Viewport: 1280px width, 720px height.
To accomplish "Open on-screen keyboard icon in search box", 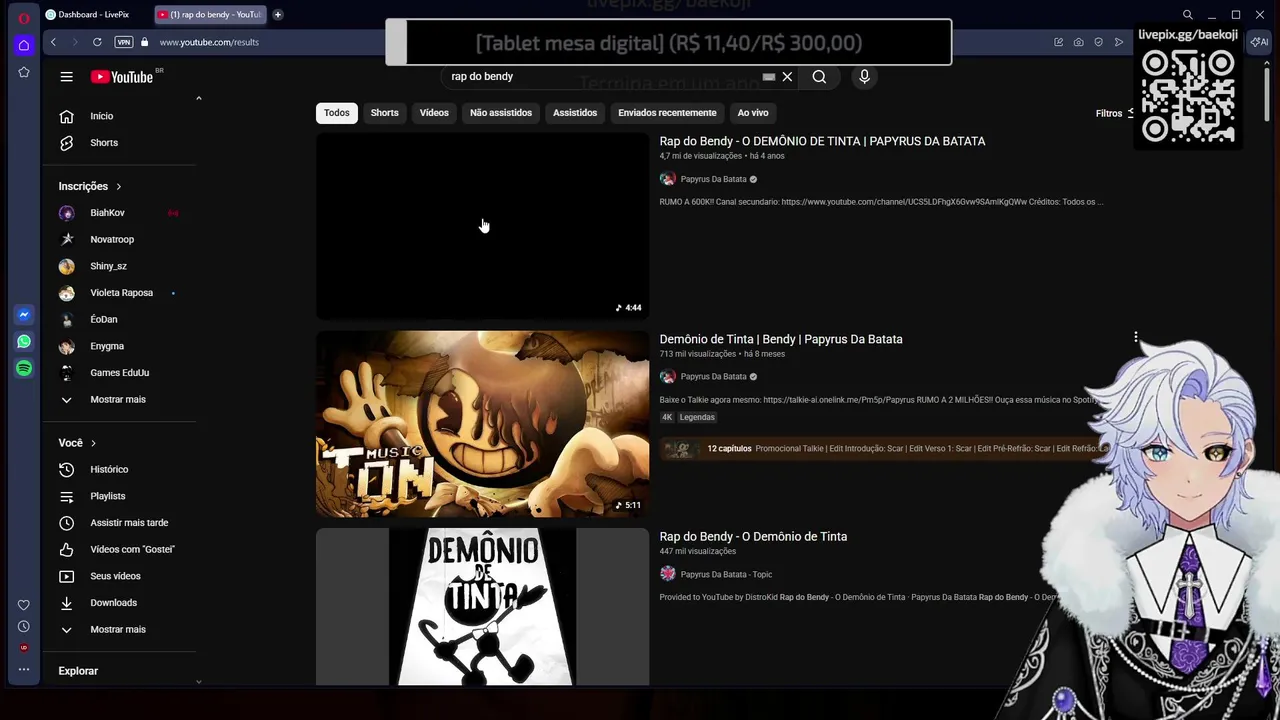I will (768, 77).
